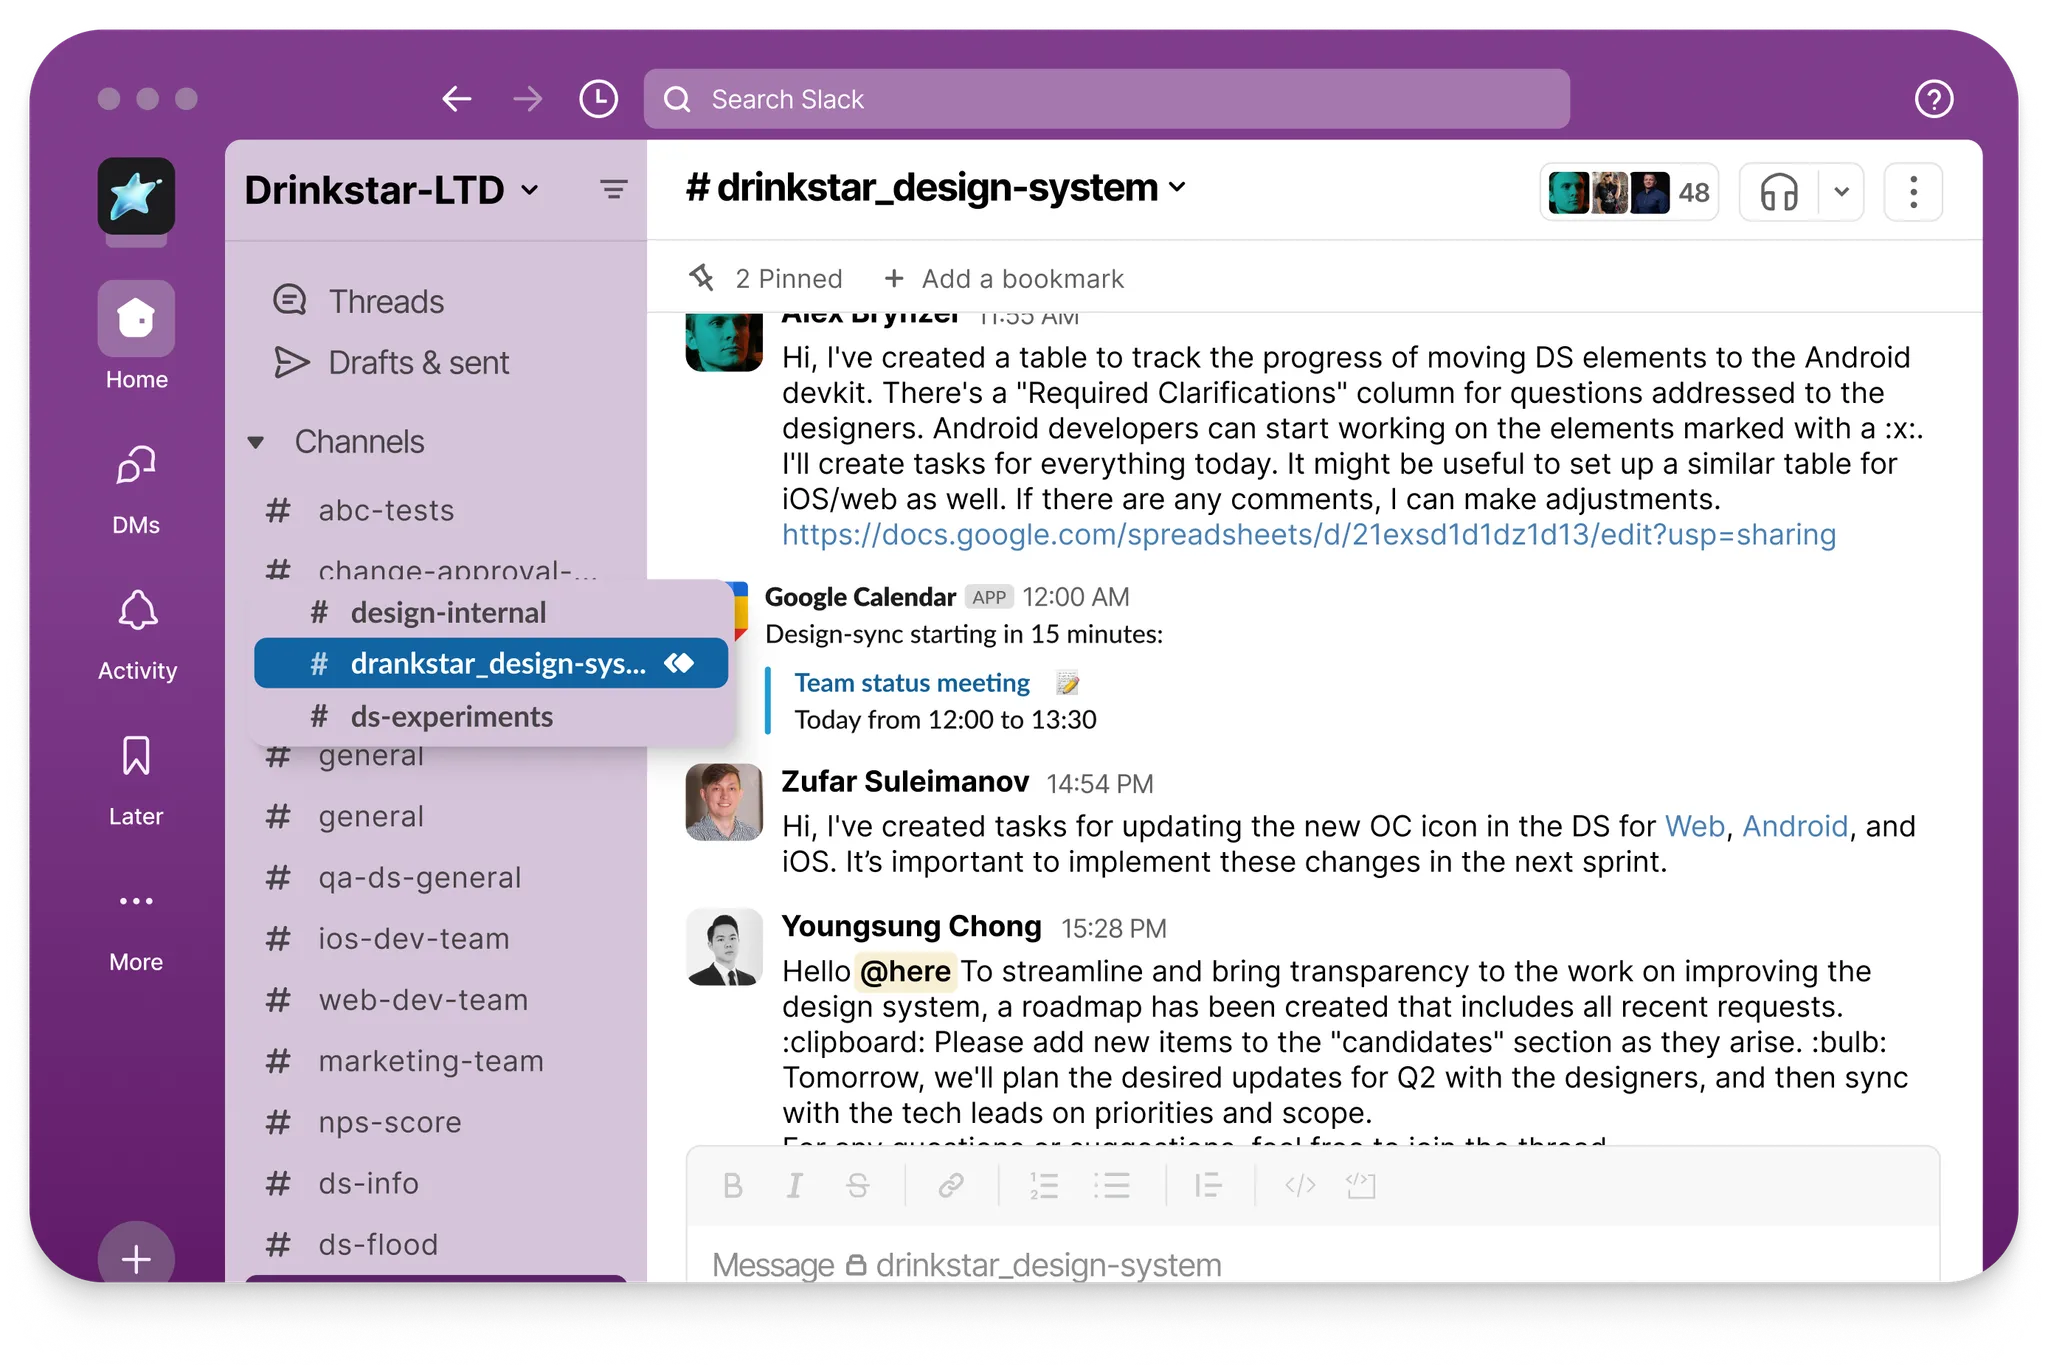The width and height of the screenshot is (2048, 1365).
Task: Go forward with the right arrow icon
Action: [527, 99]
